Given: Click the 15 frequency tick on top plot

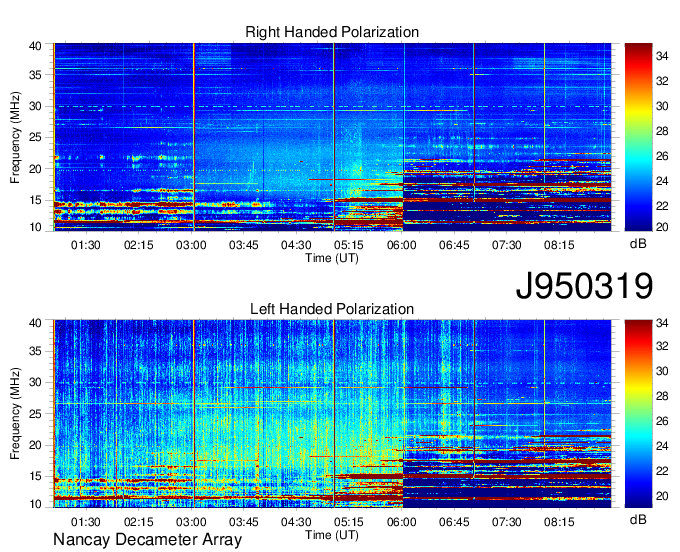Looking at the screenshot, I should pos(35,200).
